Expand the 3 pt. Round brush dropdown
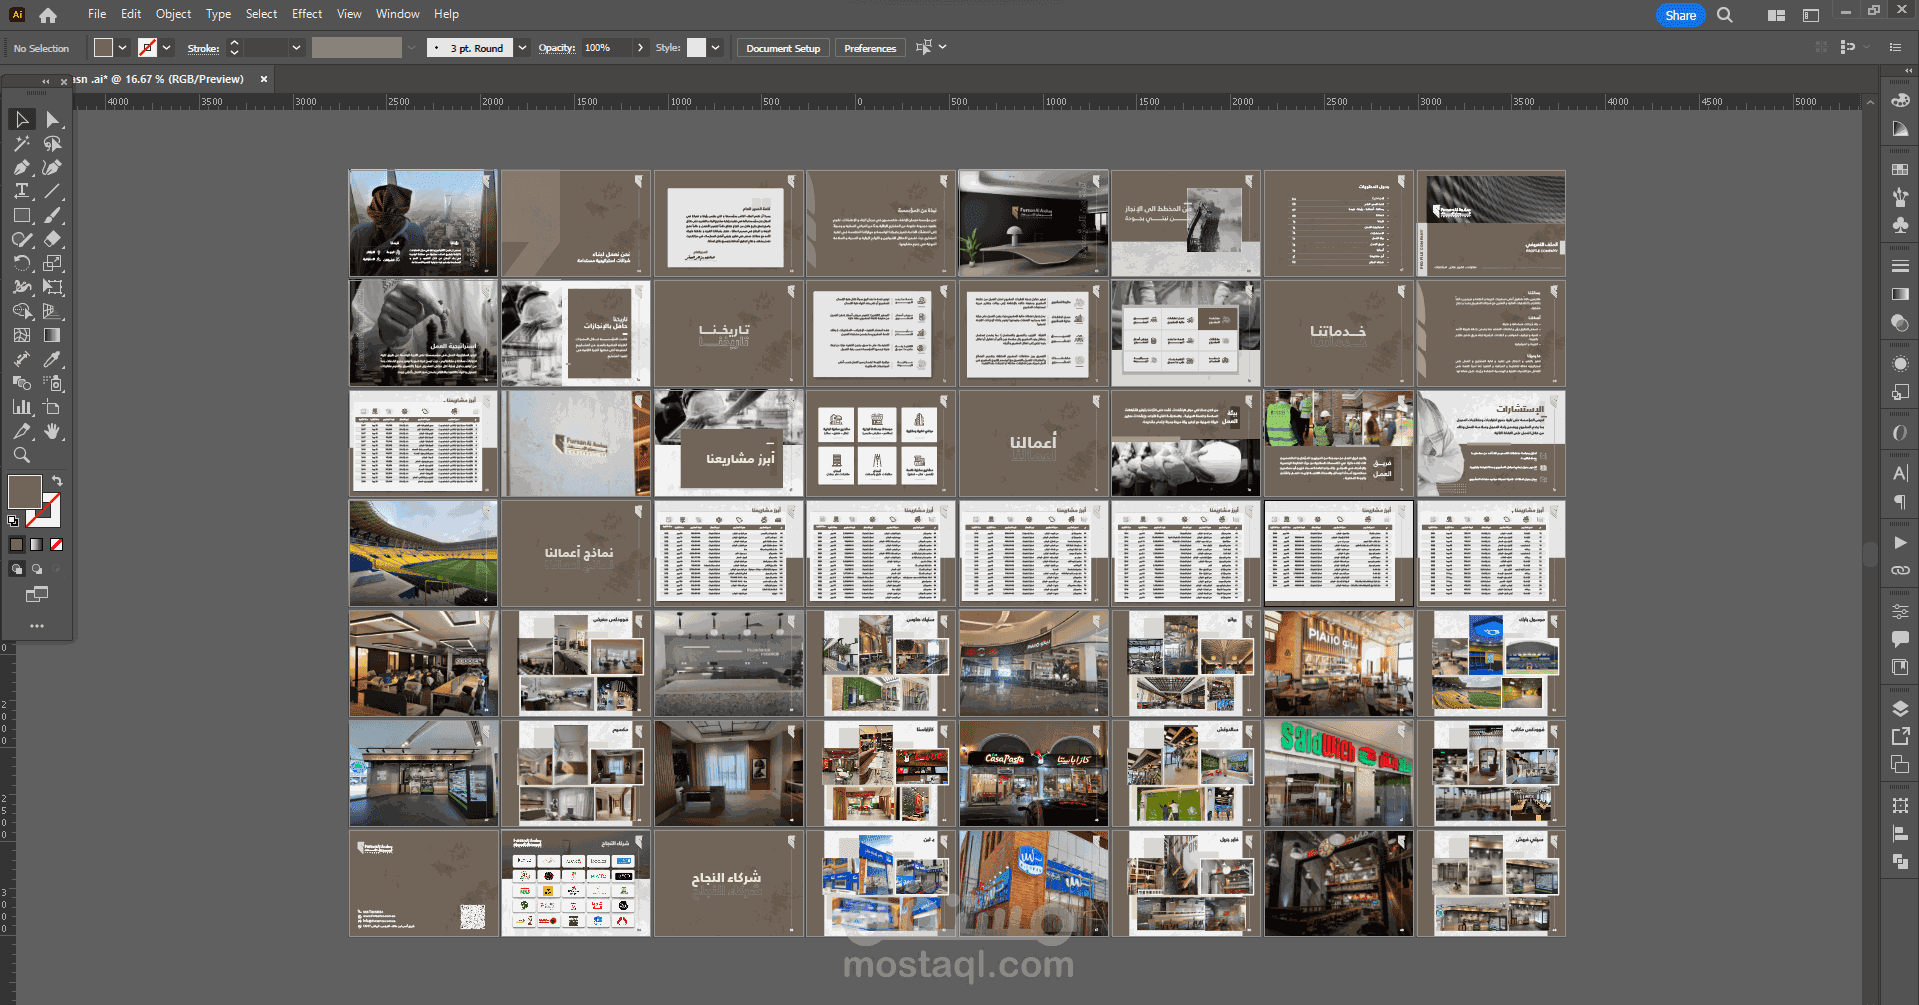Viewport: 1919px width, 1005px height. click(522, 48)
